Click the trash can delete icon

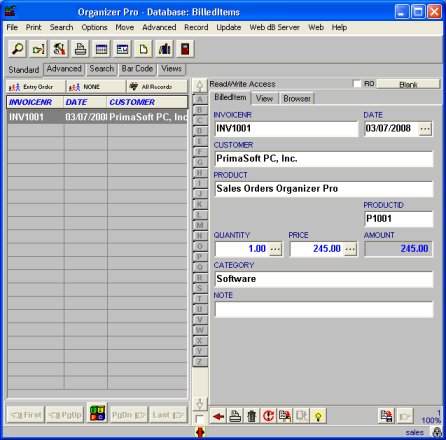[x=252, y=416]
